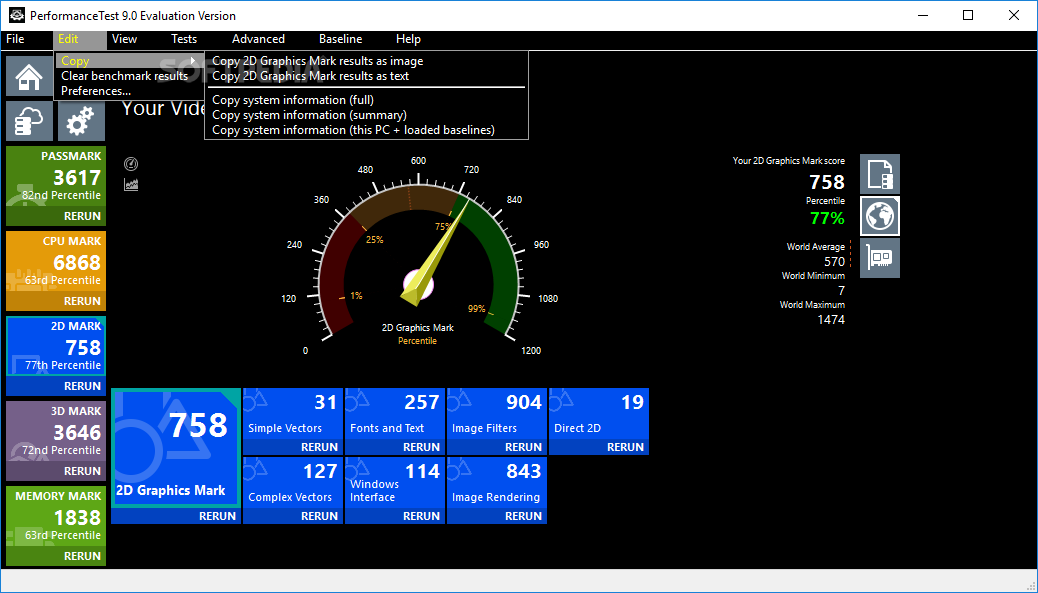Open the Tests menu
This screenshot has height=593, width=1038.
coord(184,39)
